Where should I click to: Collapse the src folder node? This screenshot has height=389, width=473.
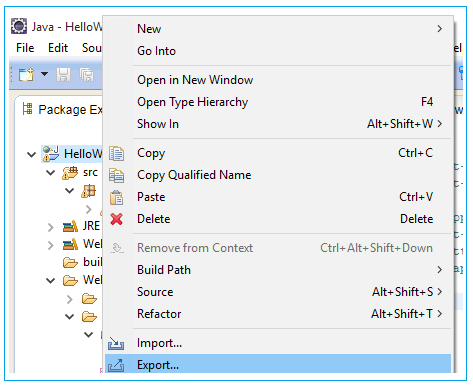pyautogui.click(x=51, y=173)
